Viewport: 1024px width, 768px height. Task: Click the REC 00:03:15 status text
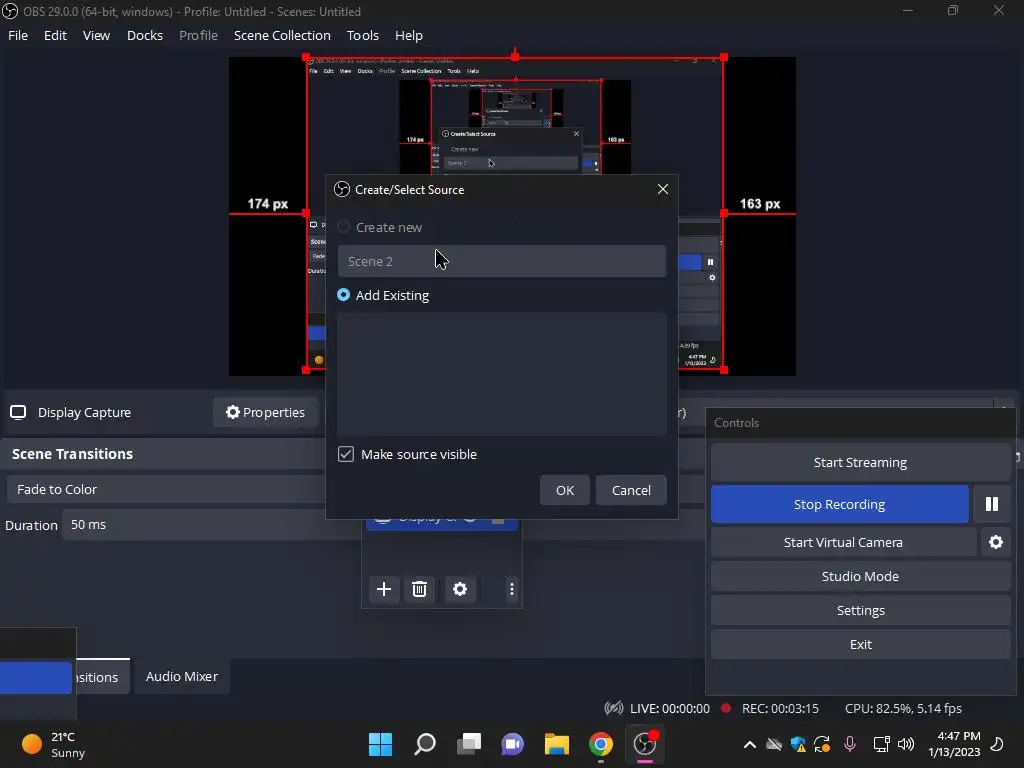(780, 709)
